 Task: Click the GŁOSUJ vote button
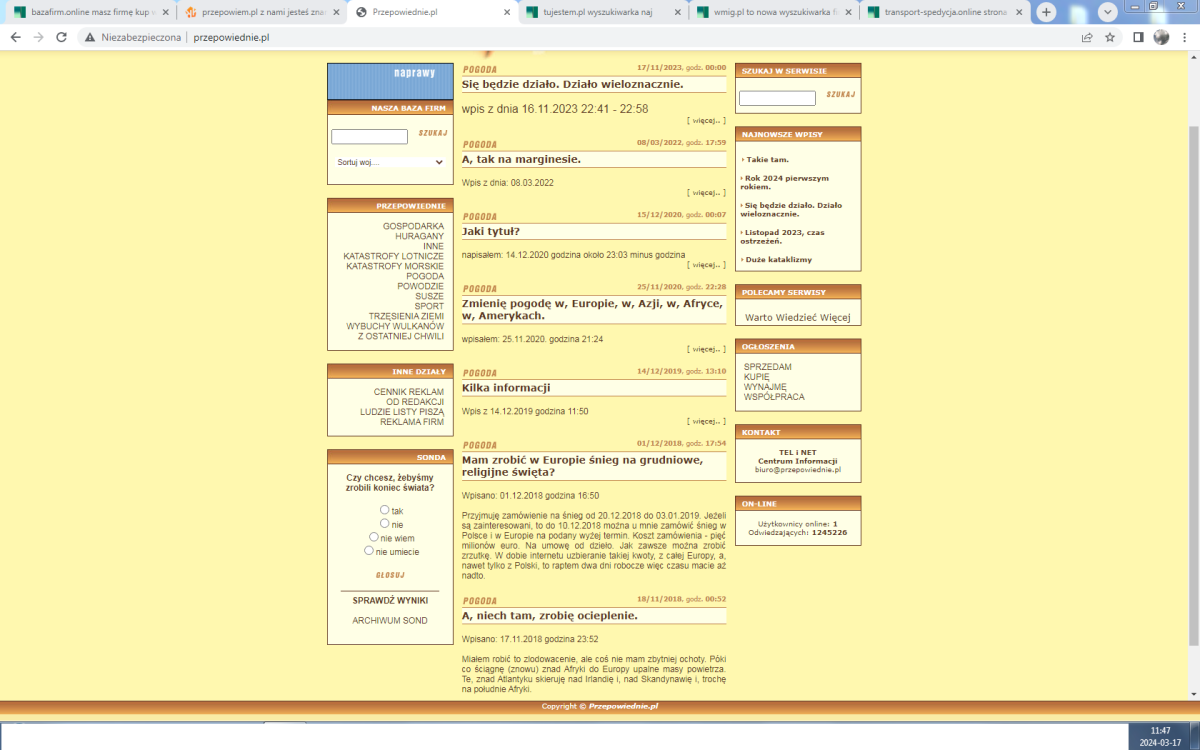[x=389, y=575]
